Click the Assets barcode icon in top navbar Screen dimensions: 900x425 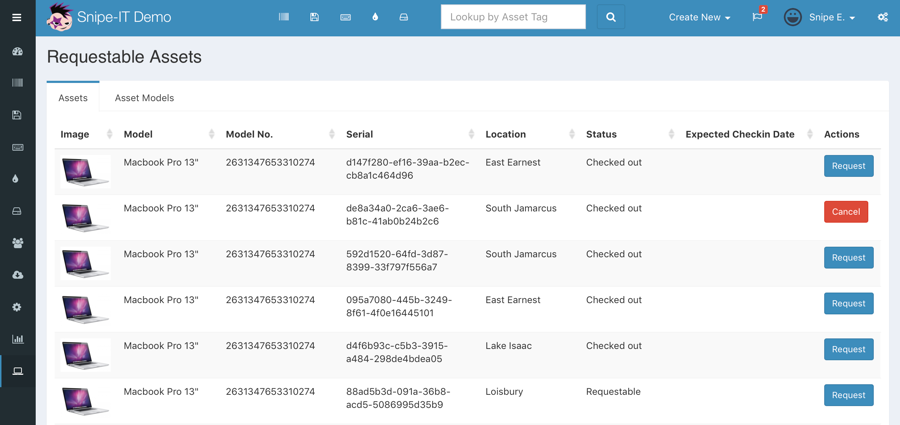pyautogui.click(x=284, y=17)
